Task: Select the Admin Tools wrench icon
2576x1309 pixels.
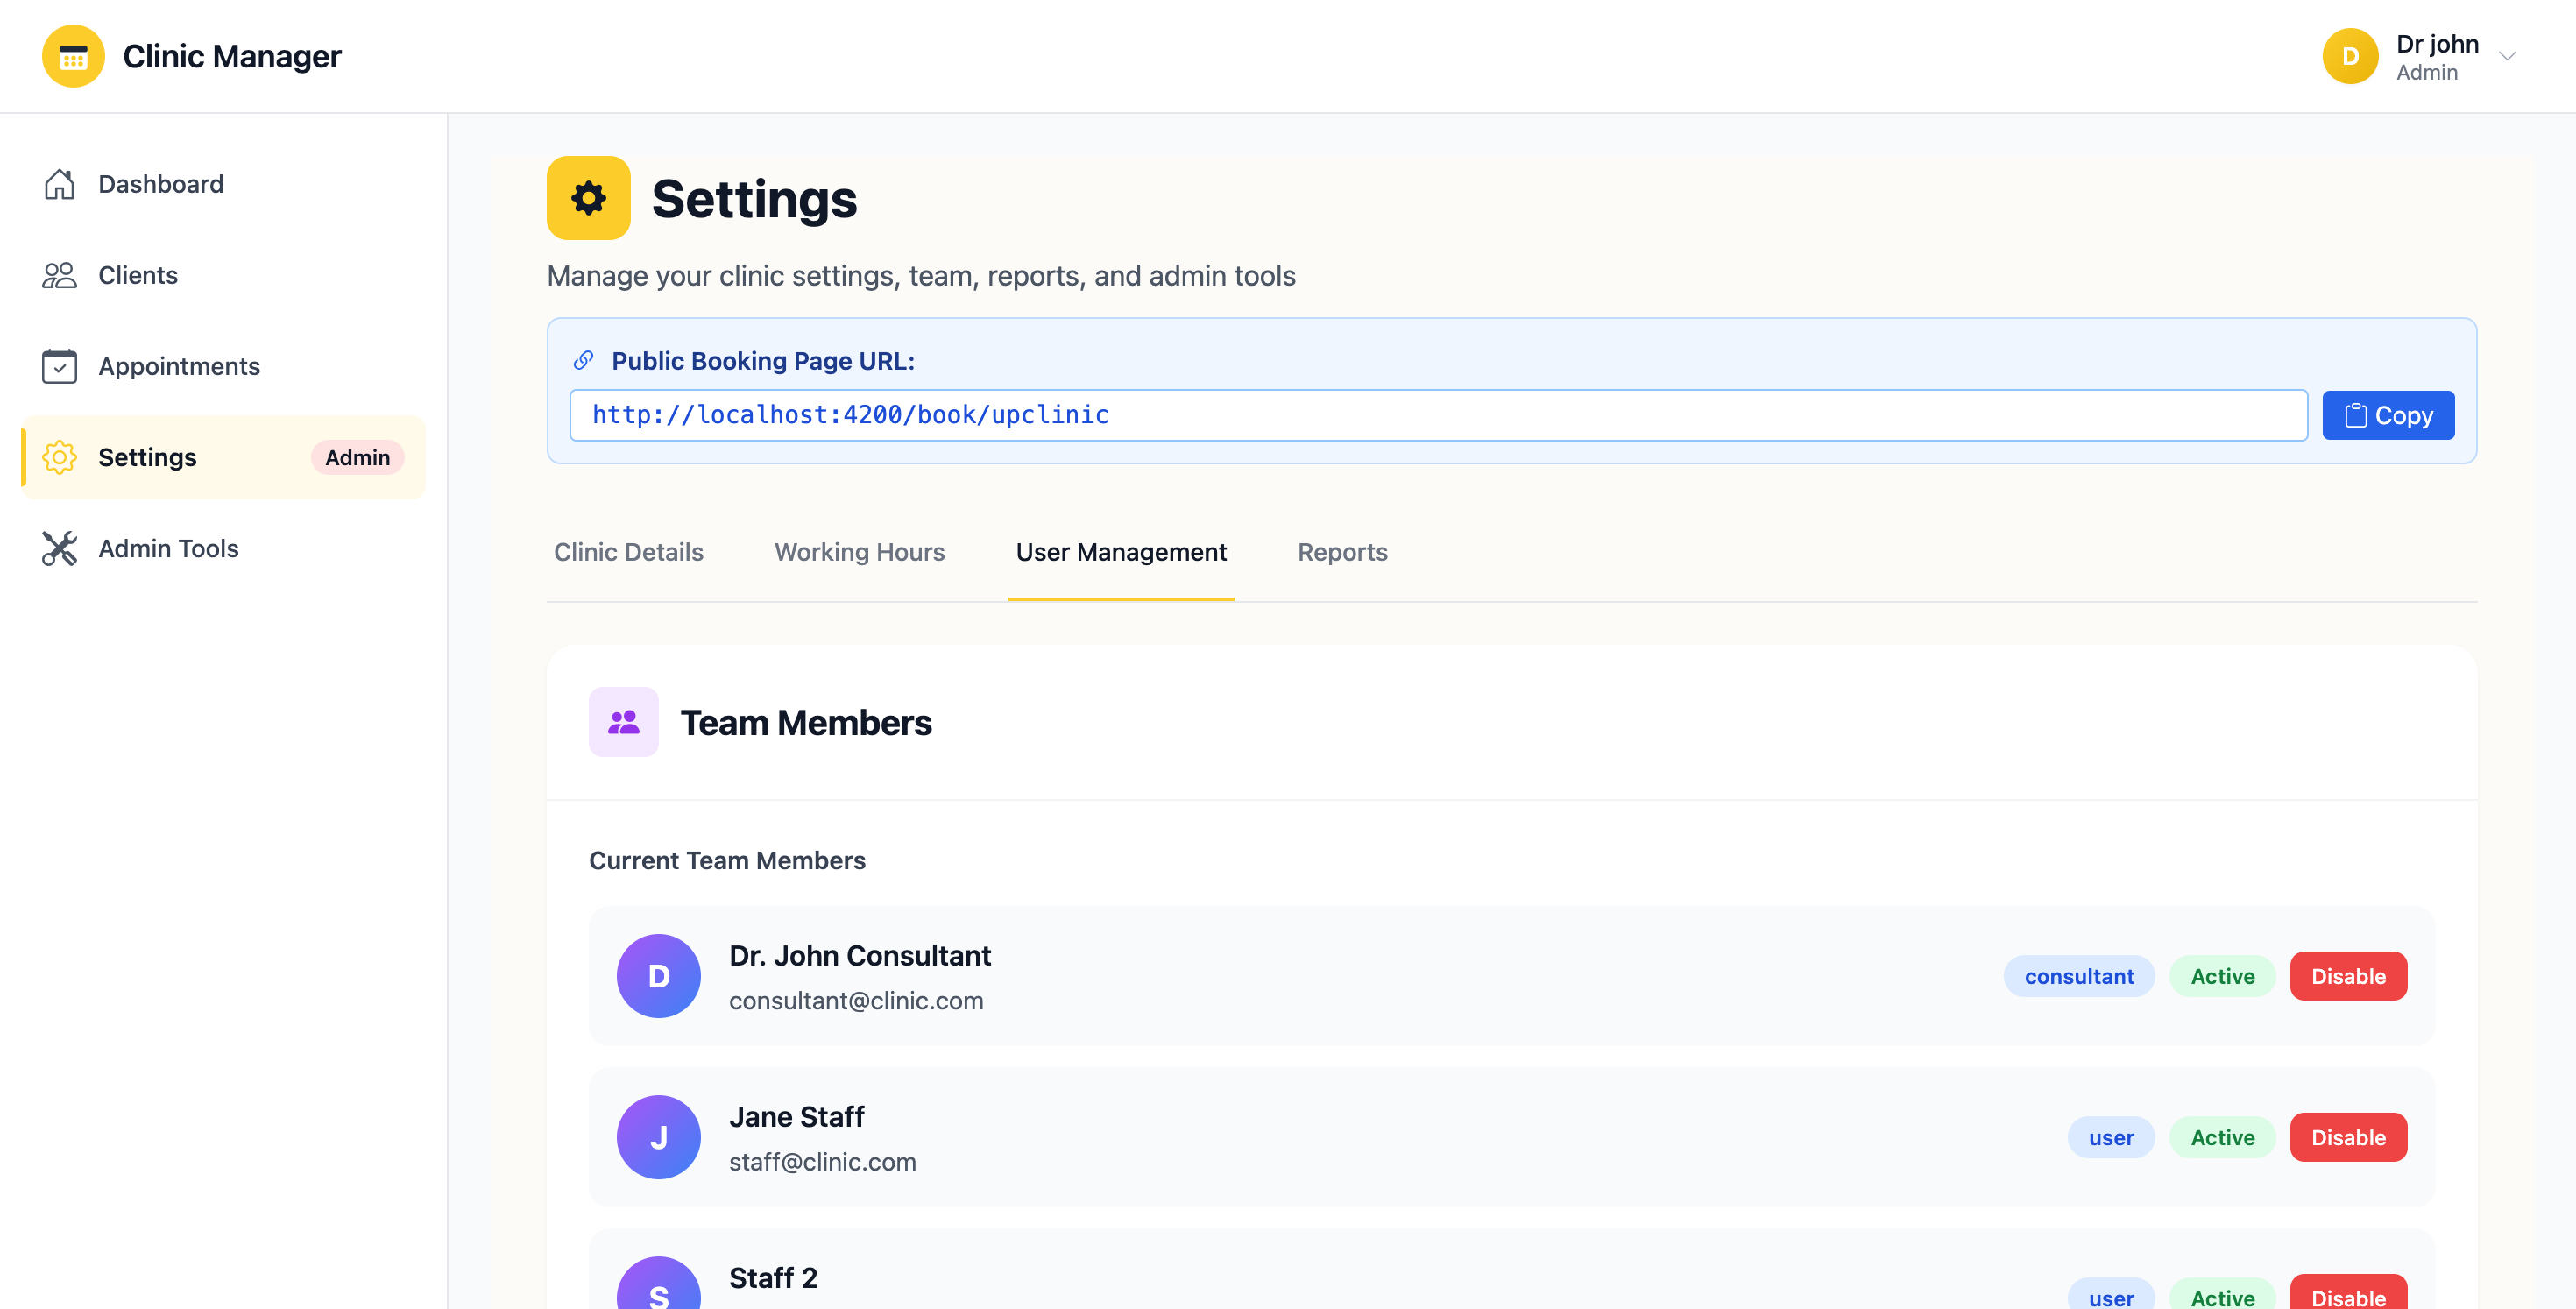Action: pos(60,549)
